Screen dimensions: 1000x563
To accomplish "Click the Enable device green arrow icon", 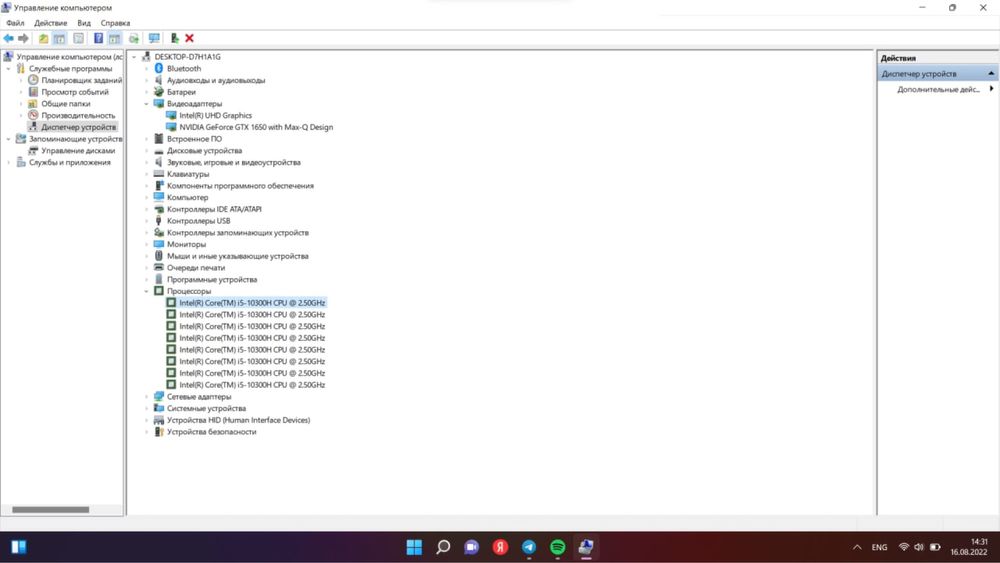I will [x=175, y=39].
